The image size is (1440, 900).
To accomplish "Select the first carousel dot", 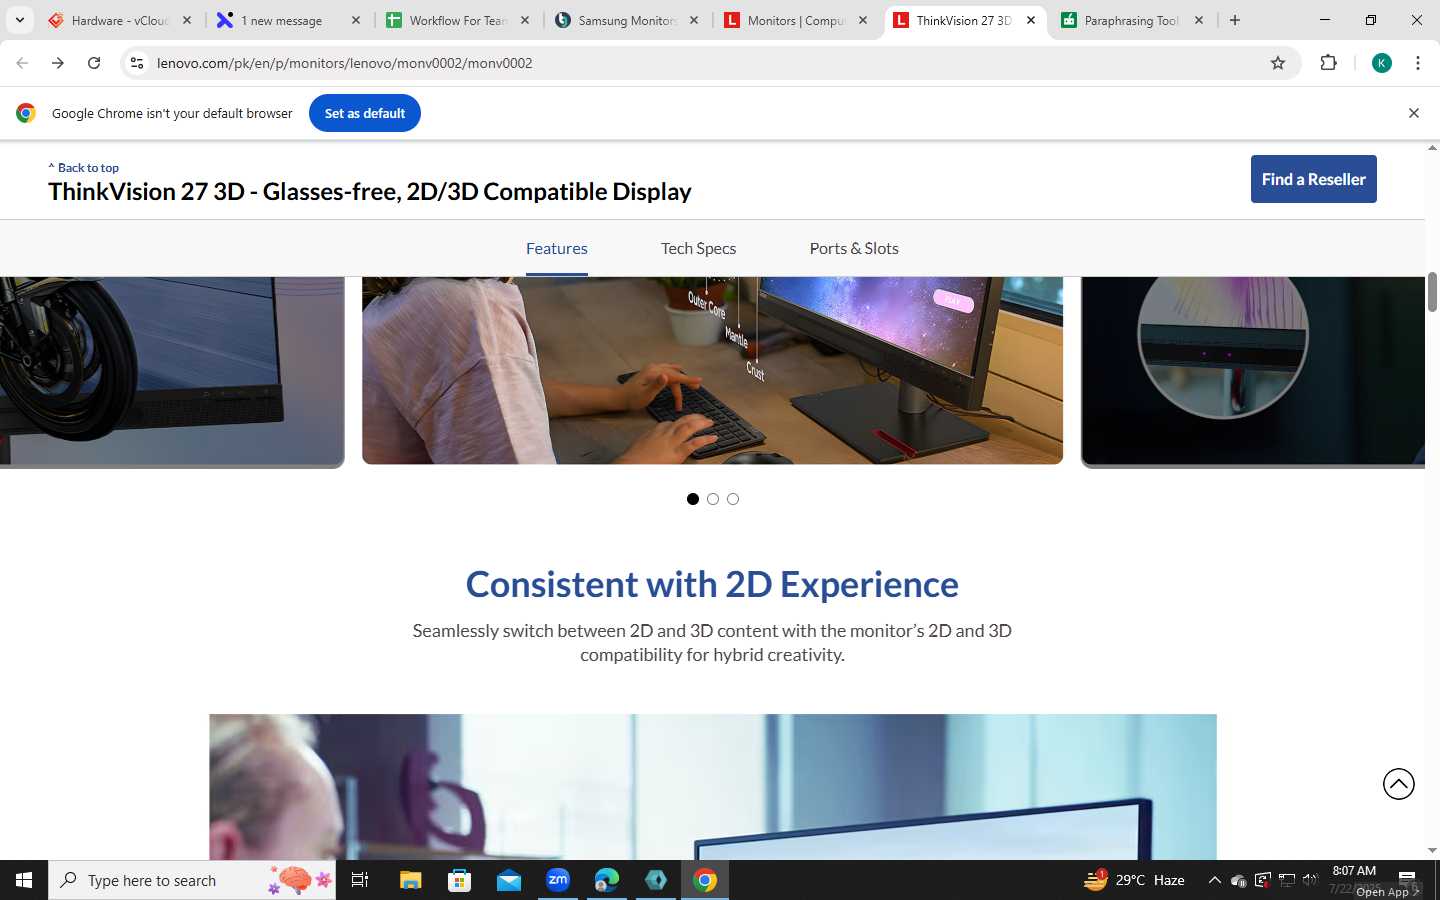I will [x=693, y=499].
